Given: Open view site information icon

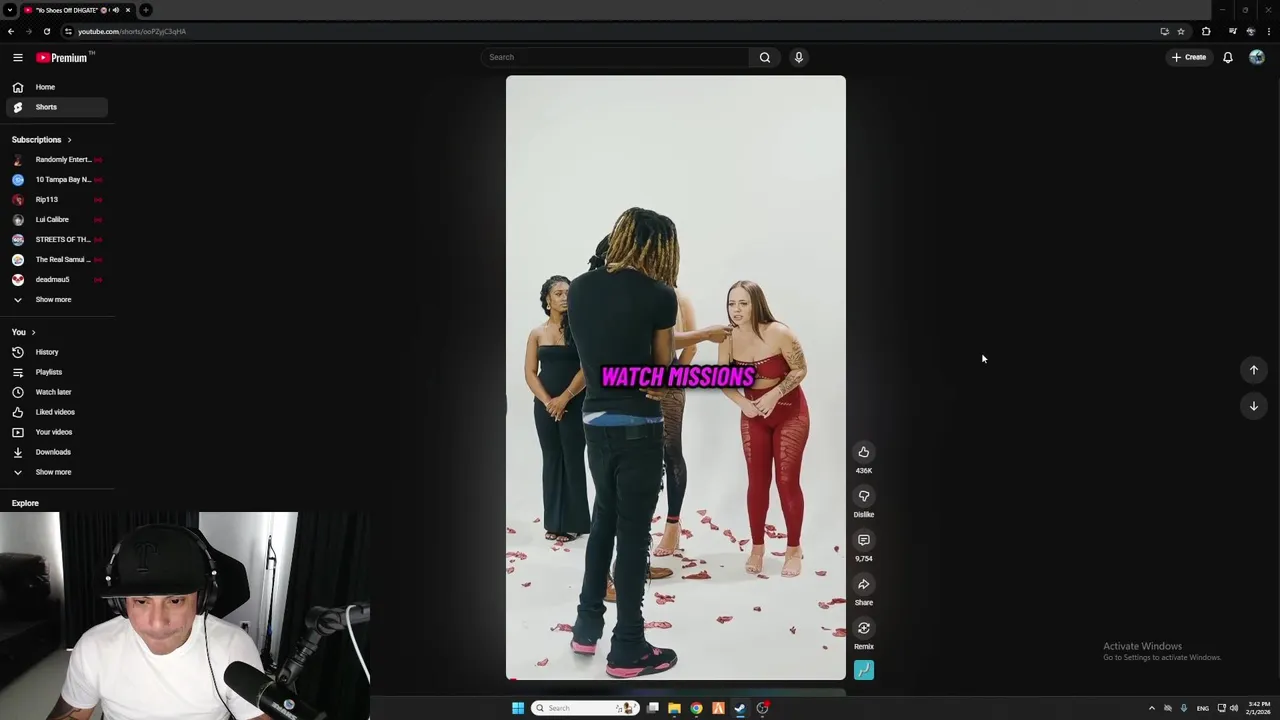Looking at the screenshot, I should (x=68, y=31).
